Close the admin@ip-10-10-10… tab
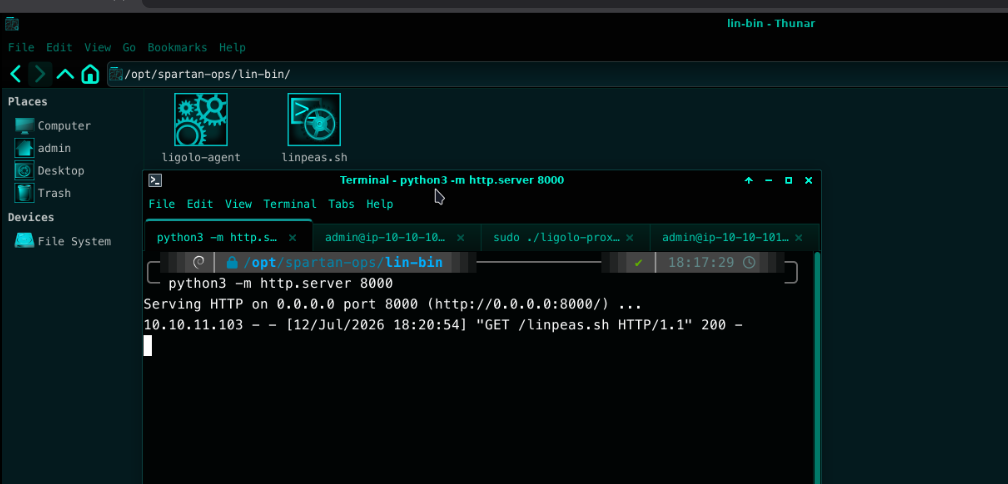The width and height of the screenshot is (1008, 484). (460, 238)
